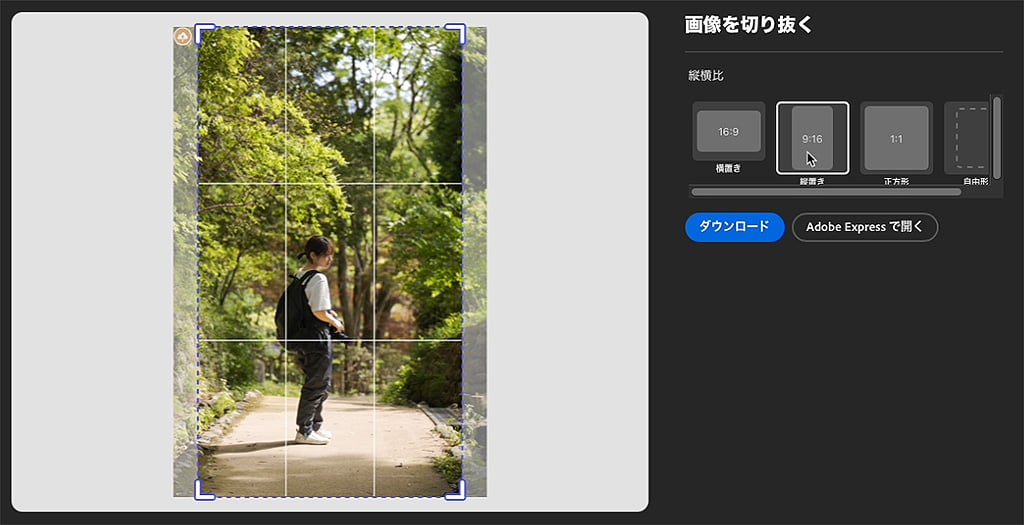Grab the bottom-left crop corner handle
This screenshot has height=525, width=1024.
pyautogui.click(x=204, y=490)
